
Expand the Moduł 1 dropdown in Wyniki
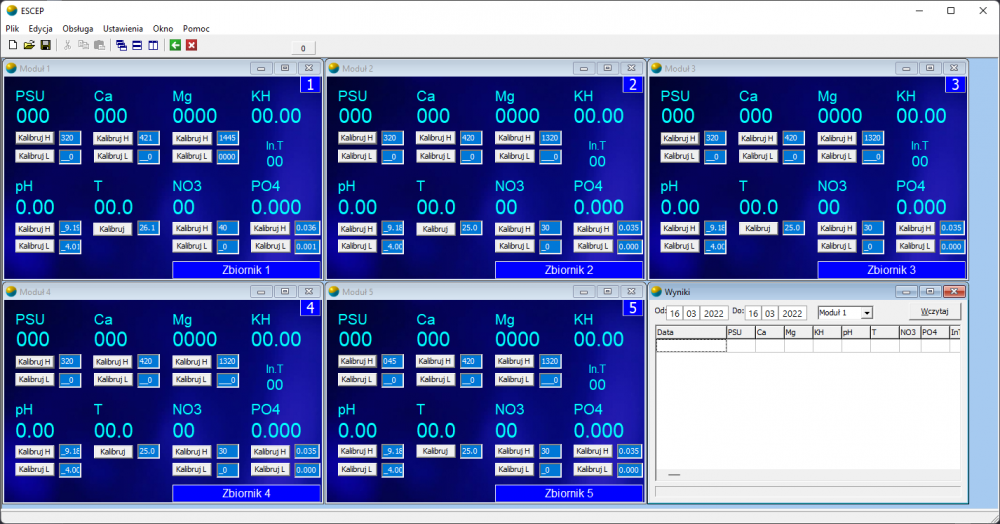point(866,313)
